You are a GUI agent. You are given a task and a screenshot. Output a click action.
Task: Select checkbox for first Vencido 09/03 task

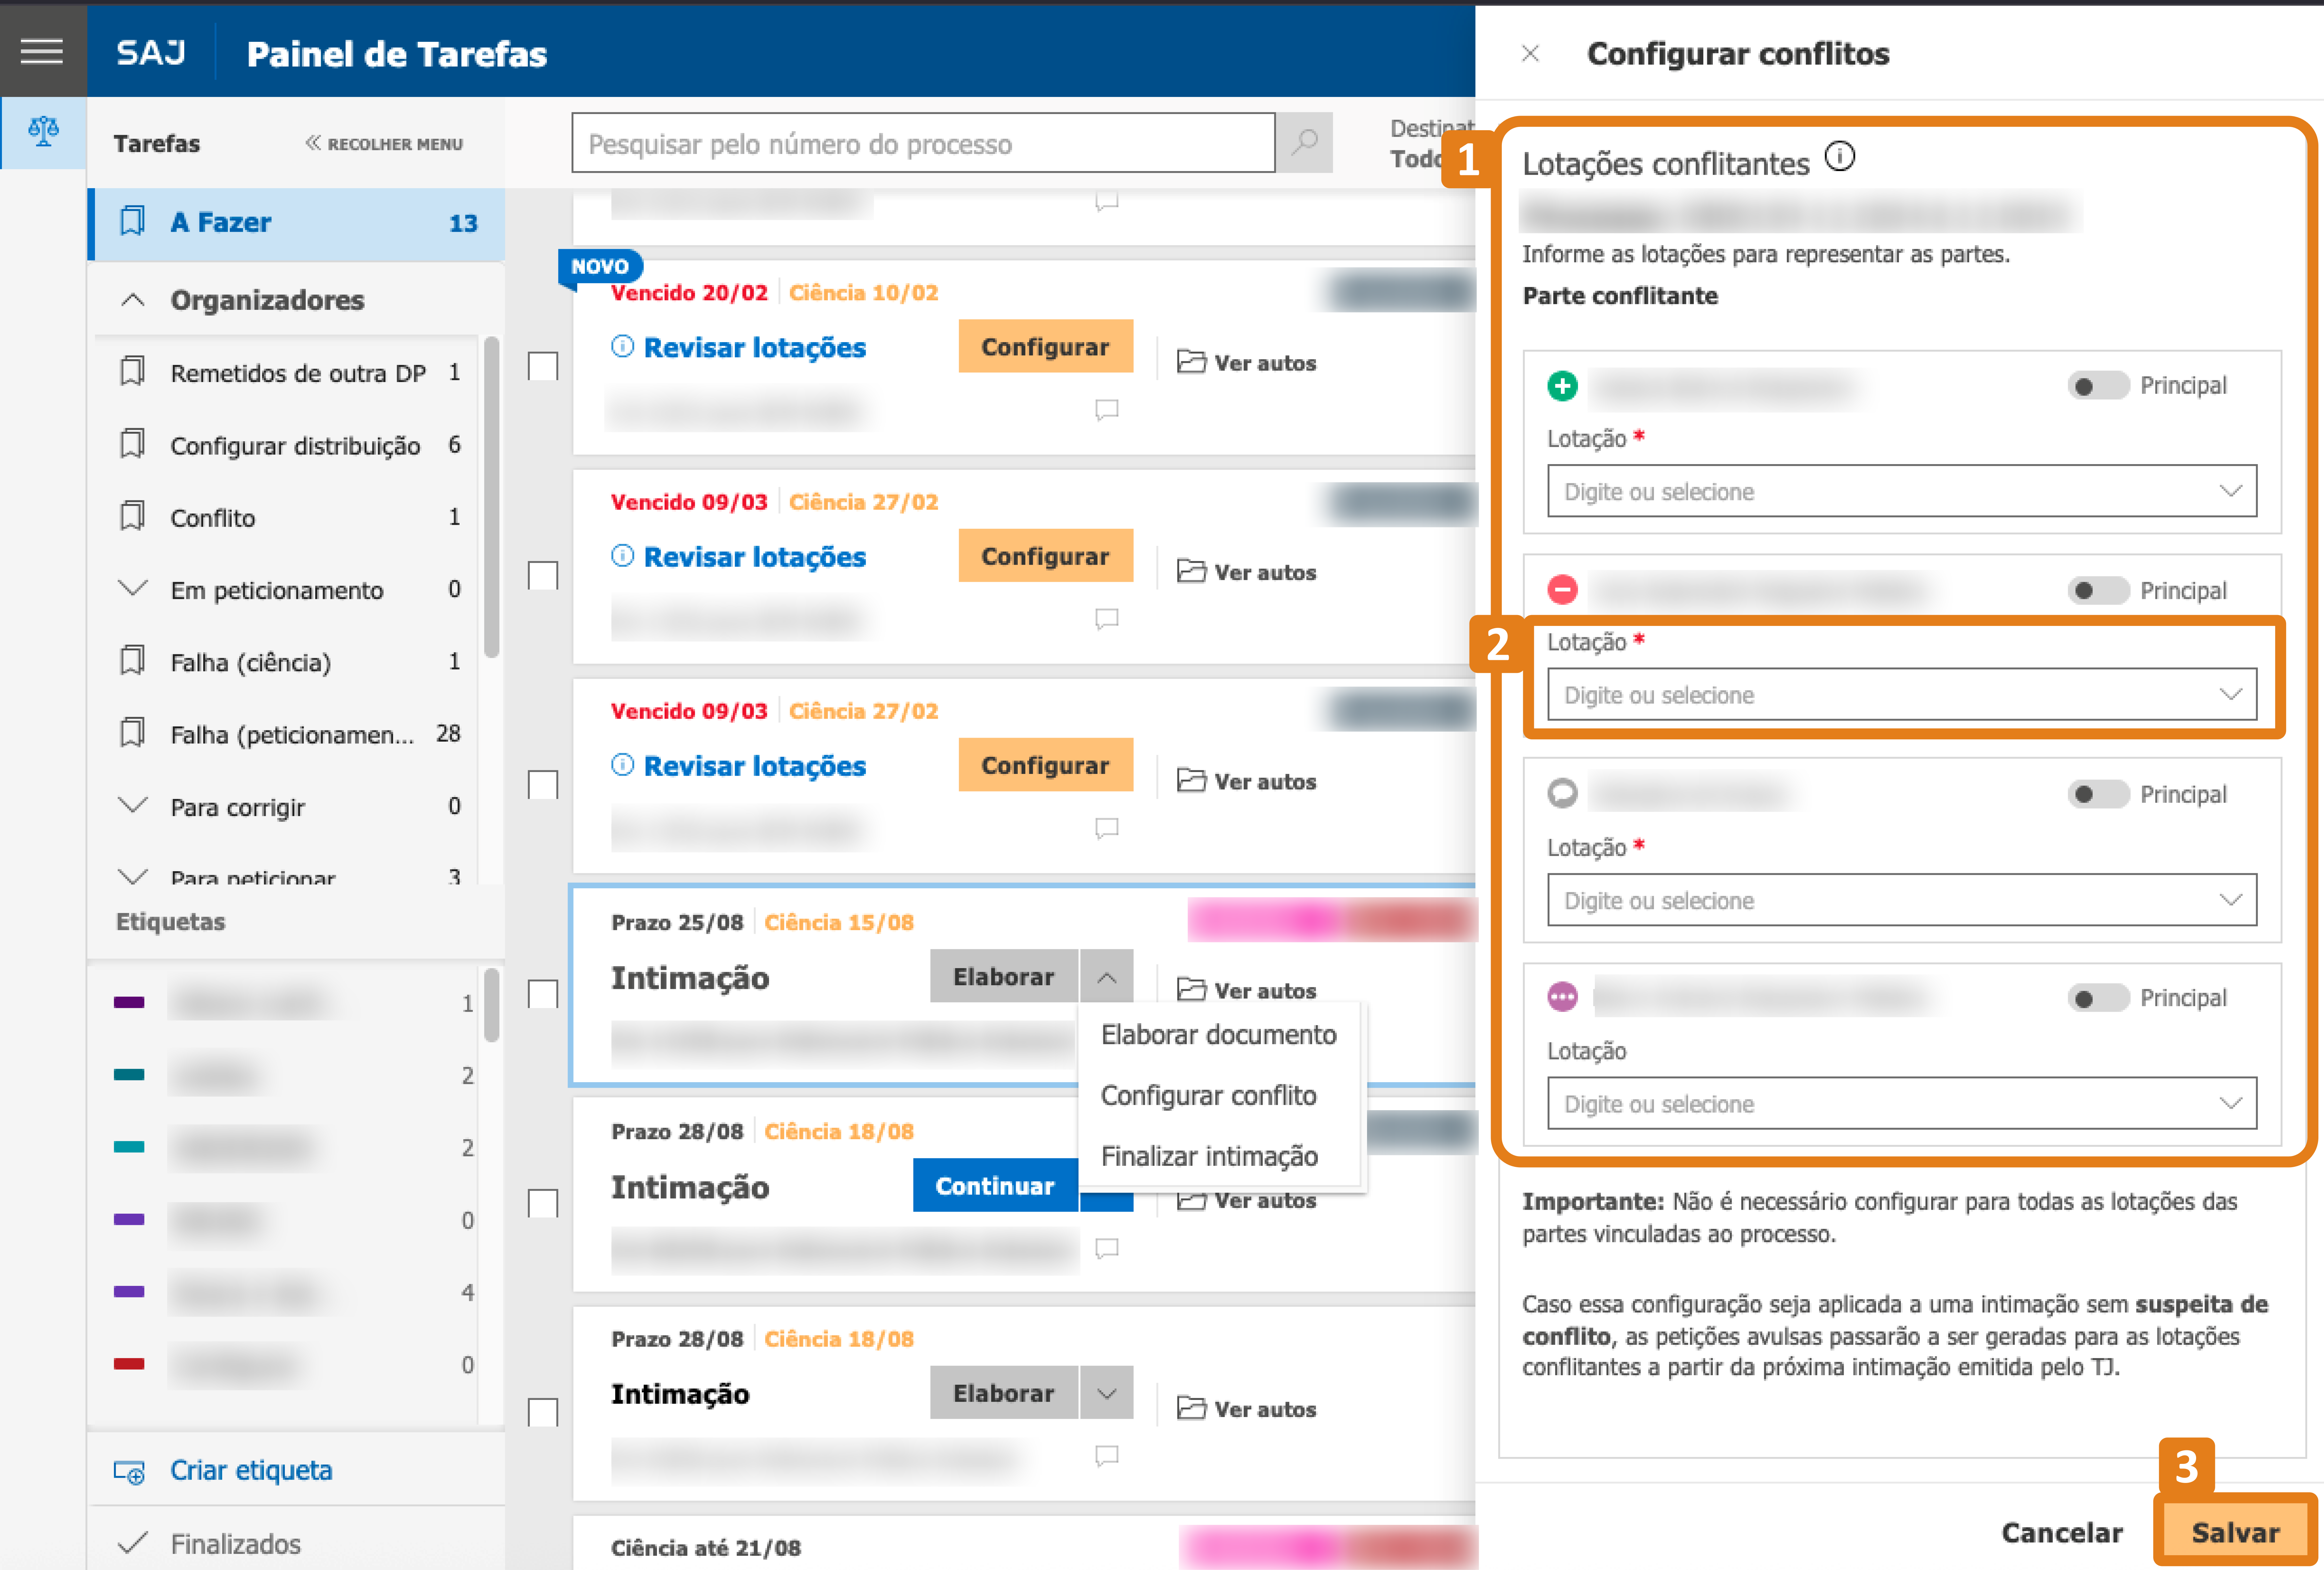(x=543, y=576)
